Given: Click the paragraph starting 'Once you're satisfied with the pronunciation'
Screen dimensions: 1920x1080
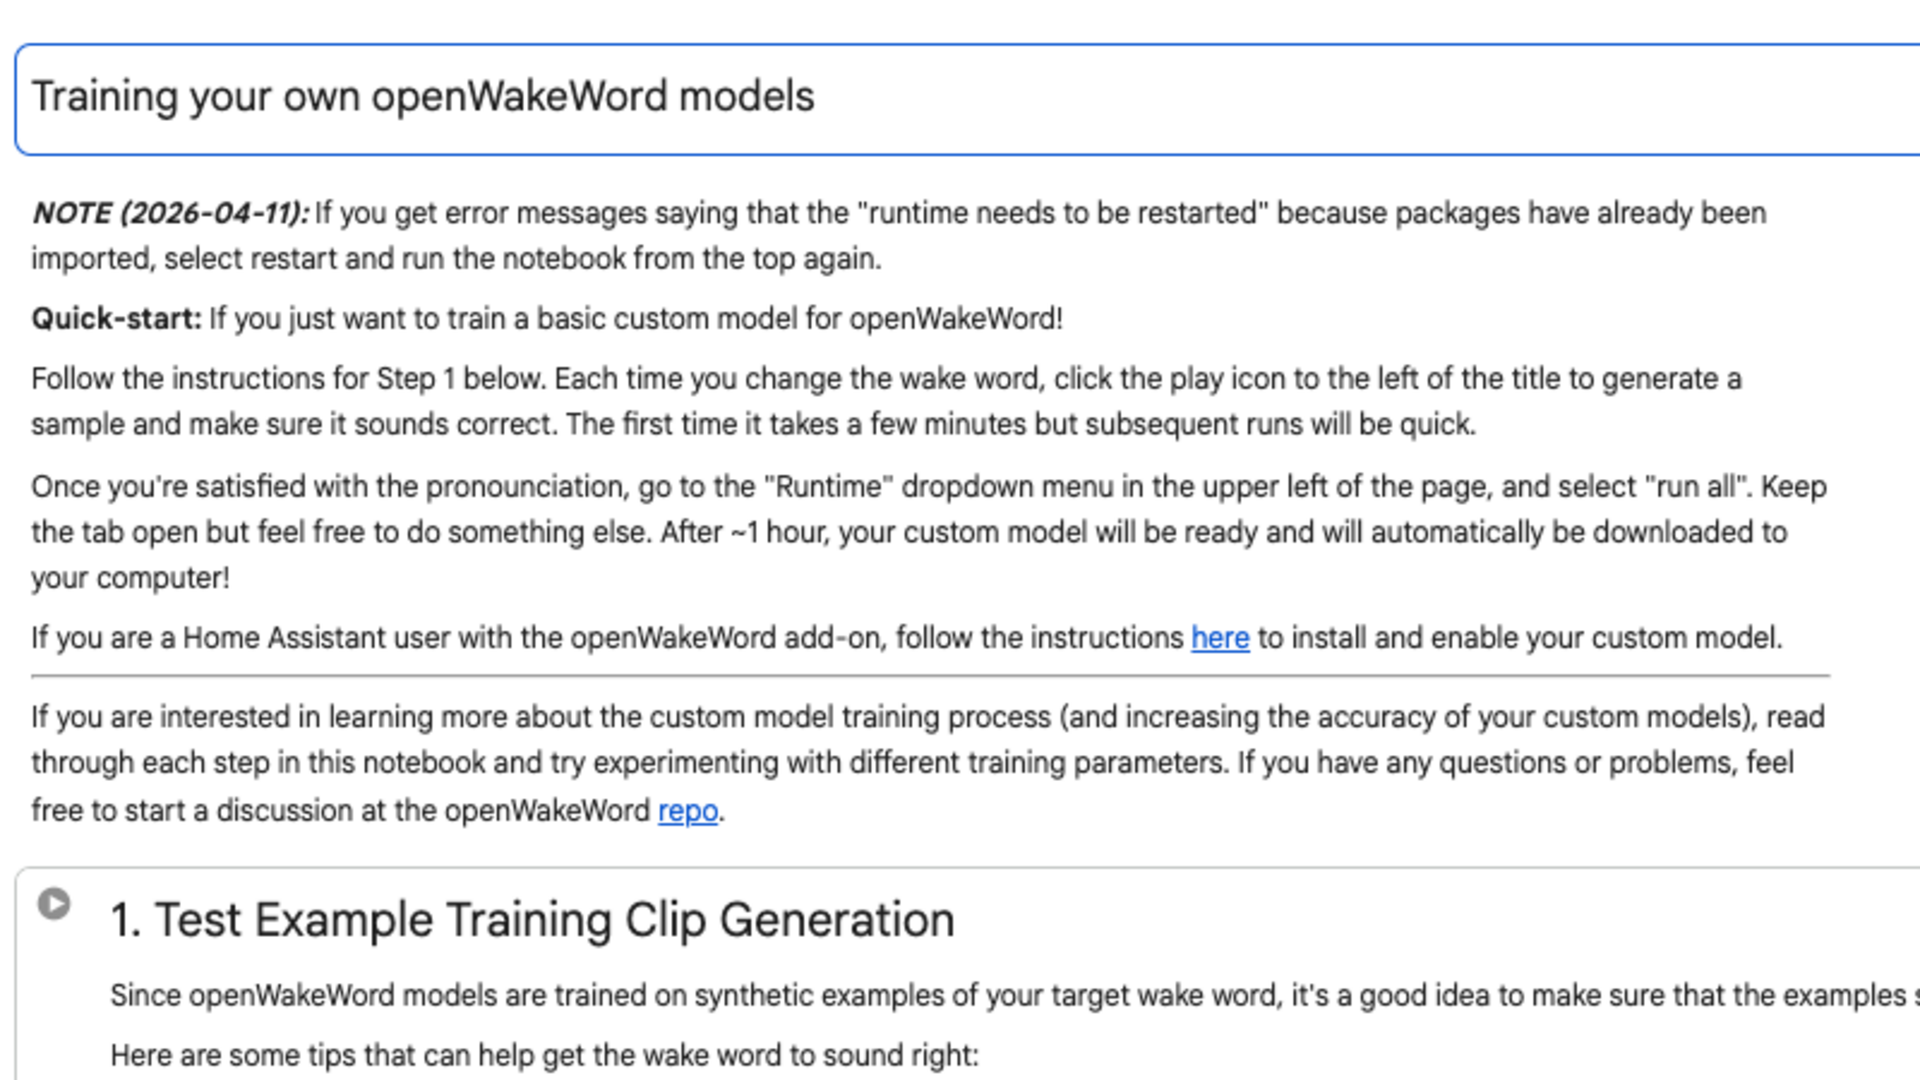Looking at the screenshot, I should pyautogui.click(x=929, y=532).
